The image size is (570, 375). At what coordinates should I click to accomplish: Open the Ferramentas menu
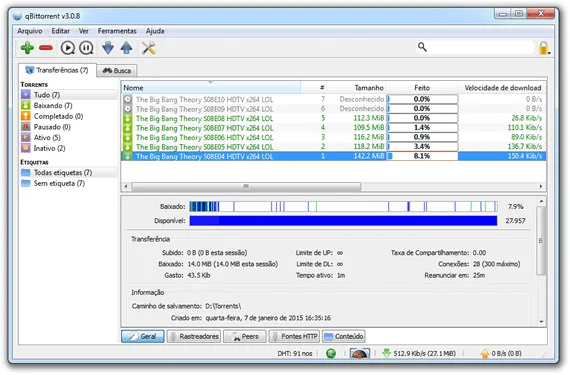(117, 31)
